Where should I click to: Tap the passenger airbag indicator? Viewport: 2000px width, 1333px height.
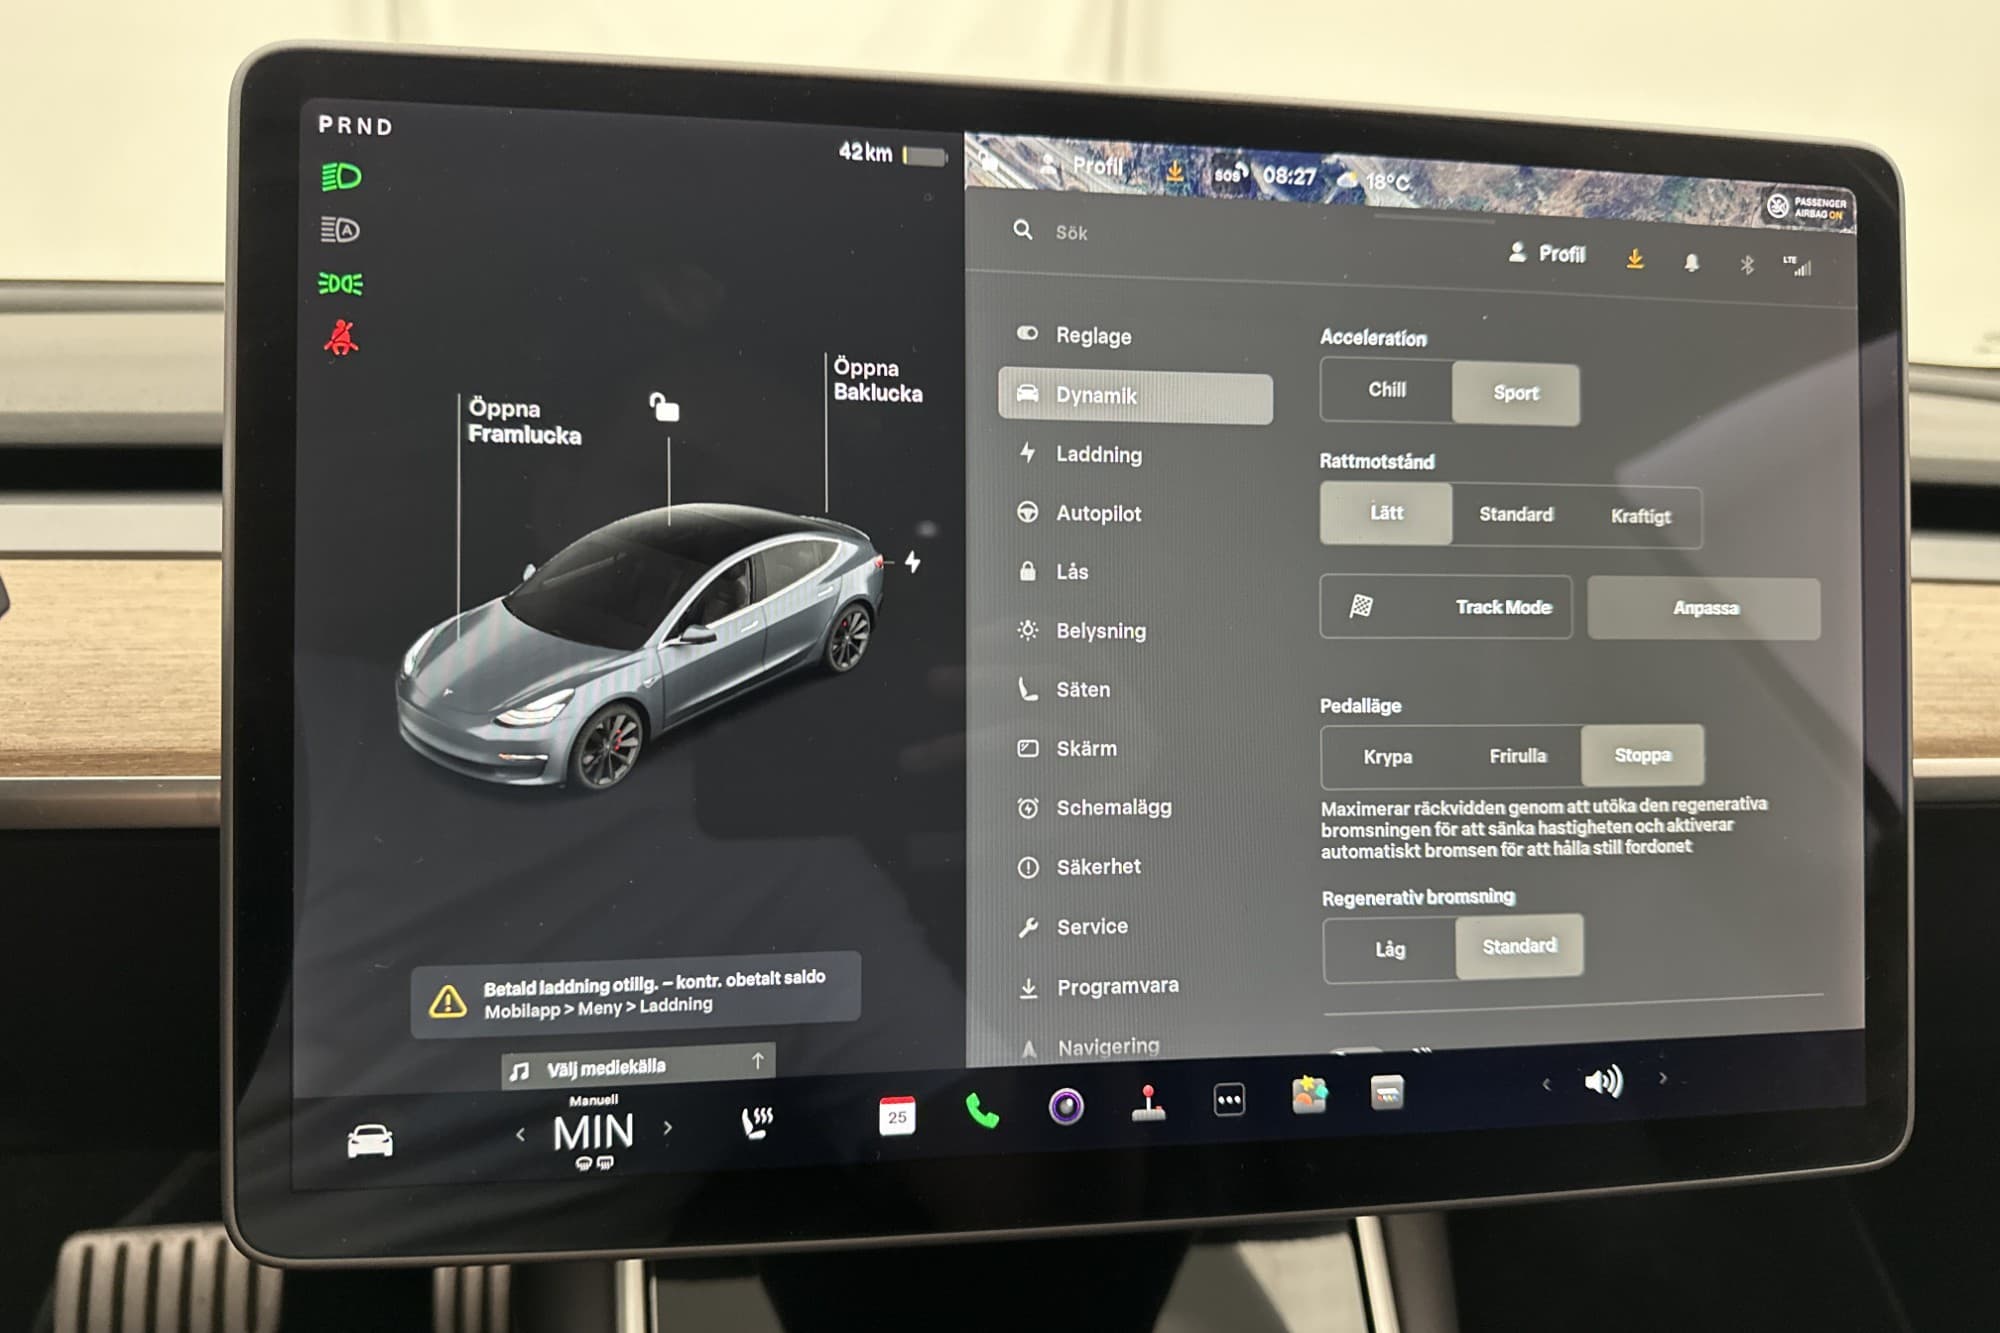coord(1807,207)
